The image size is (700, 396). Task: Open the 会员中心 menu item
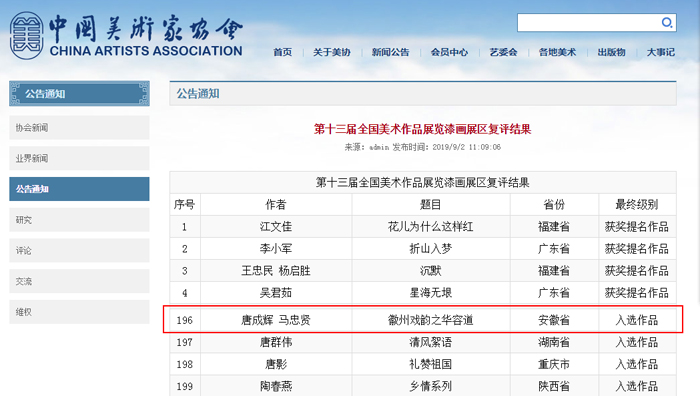pyautogui.click(x=449, y=52)
